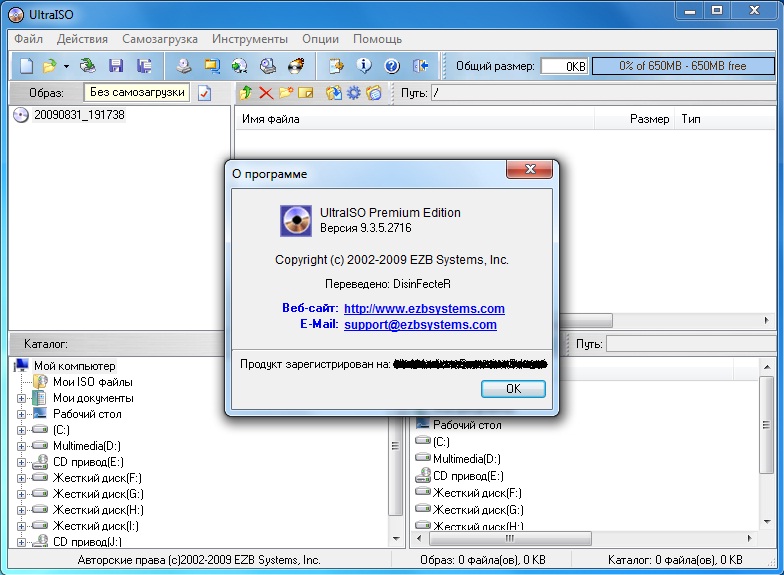Screen dimensions: 784x575
Task: Expand the Мои документы tree node
Action: (x=22, y=398)
